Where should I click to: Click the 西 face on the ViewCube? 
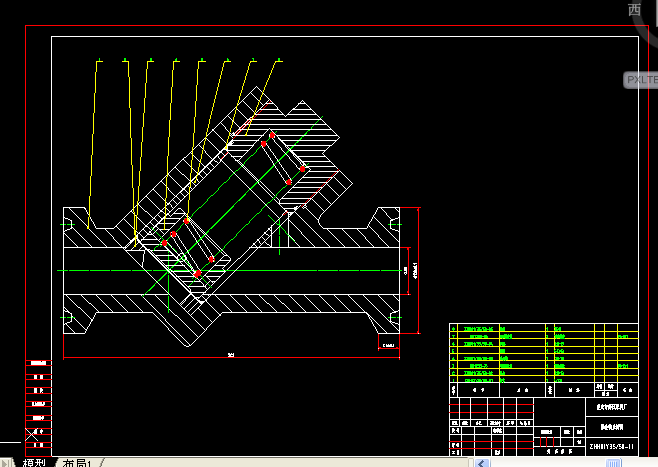tap(634, 10)
